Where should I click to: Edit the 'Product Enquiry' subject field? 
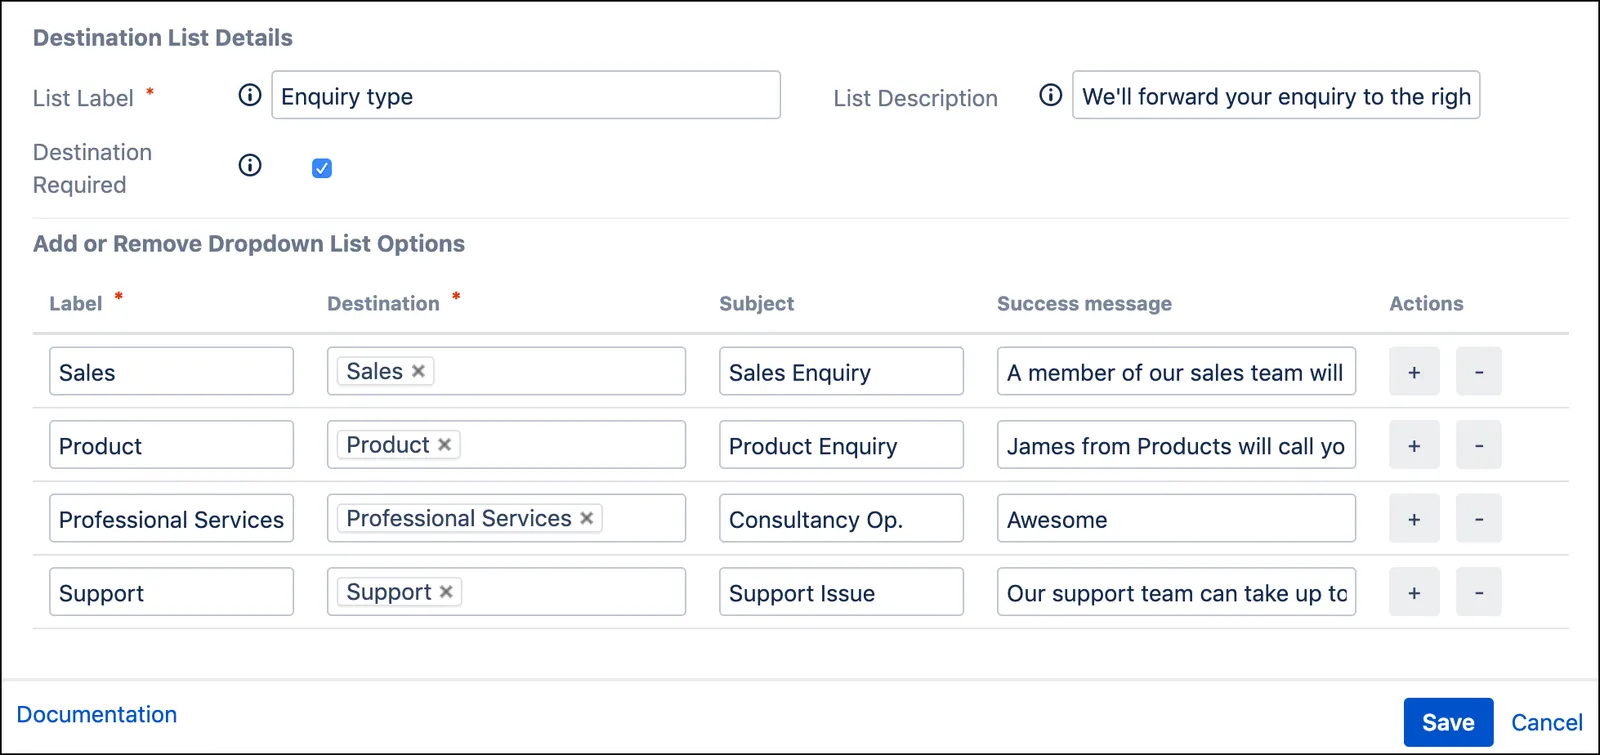point(841,445)
